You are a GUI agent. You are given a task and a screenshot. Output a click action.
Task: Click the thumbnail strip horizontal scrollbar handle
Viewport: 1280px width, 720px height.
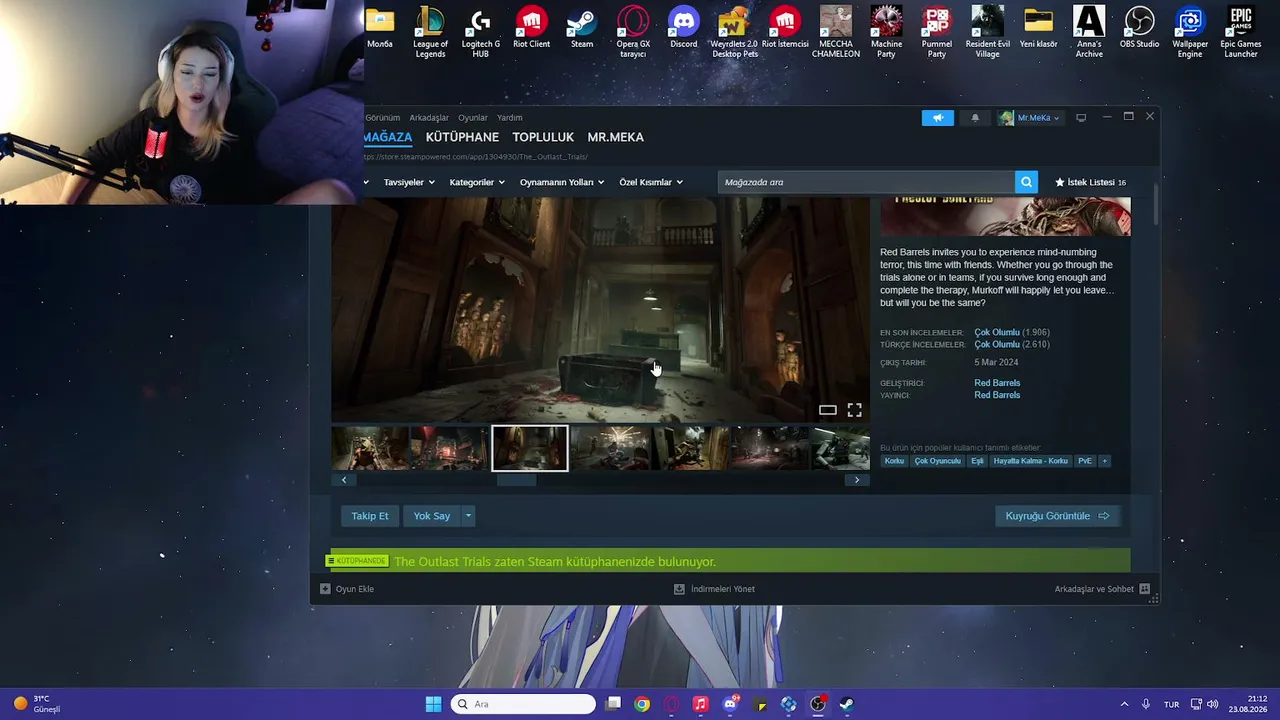[x=517, y=480]
